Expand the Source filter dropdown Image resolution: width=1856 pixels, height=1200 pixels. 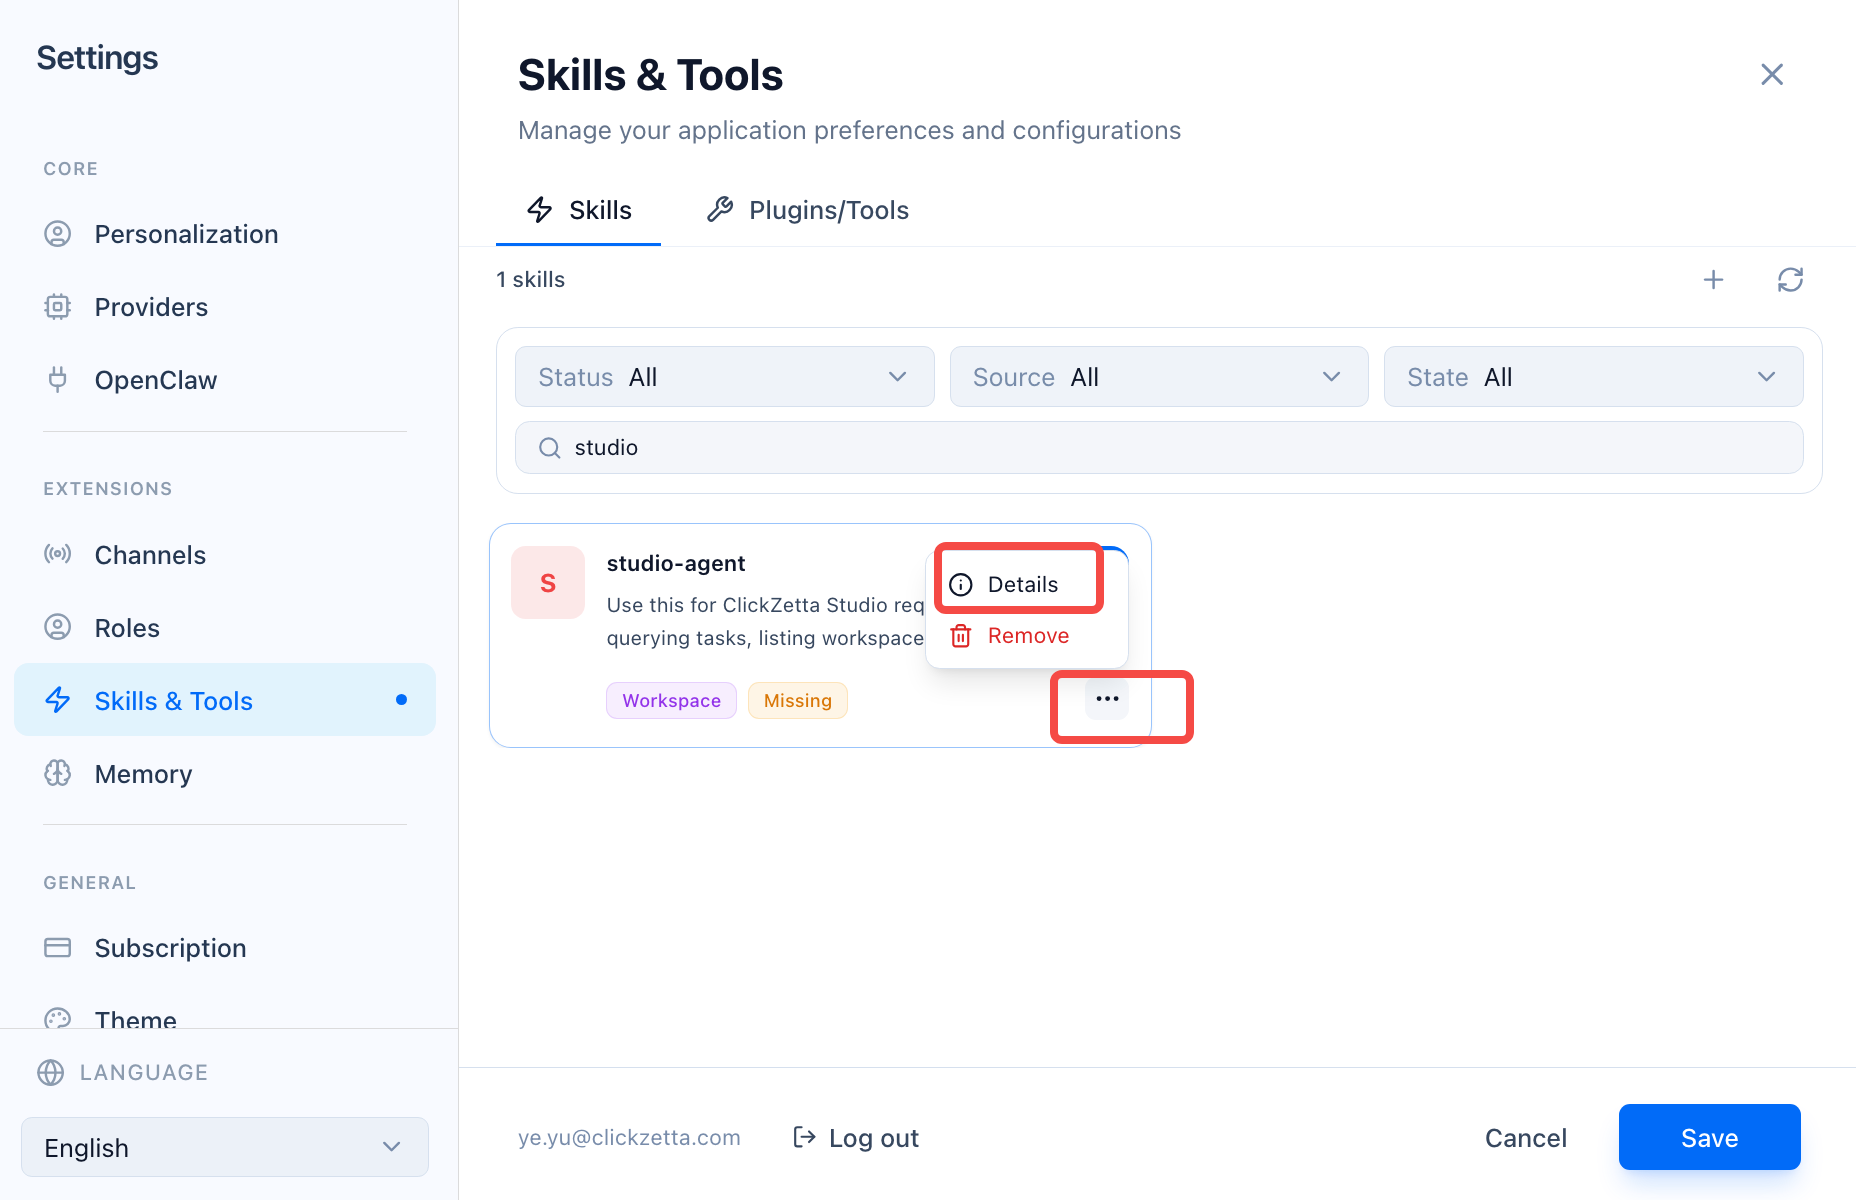(1158, 377)
